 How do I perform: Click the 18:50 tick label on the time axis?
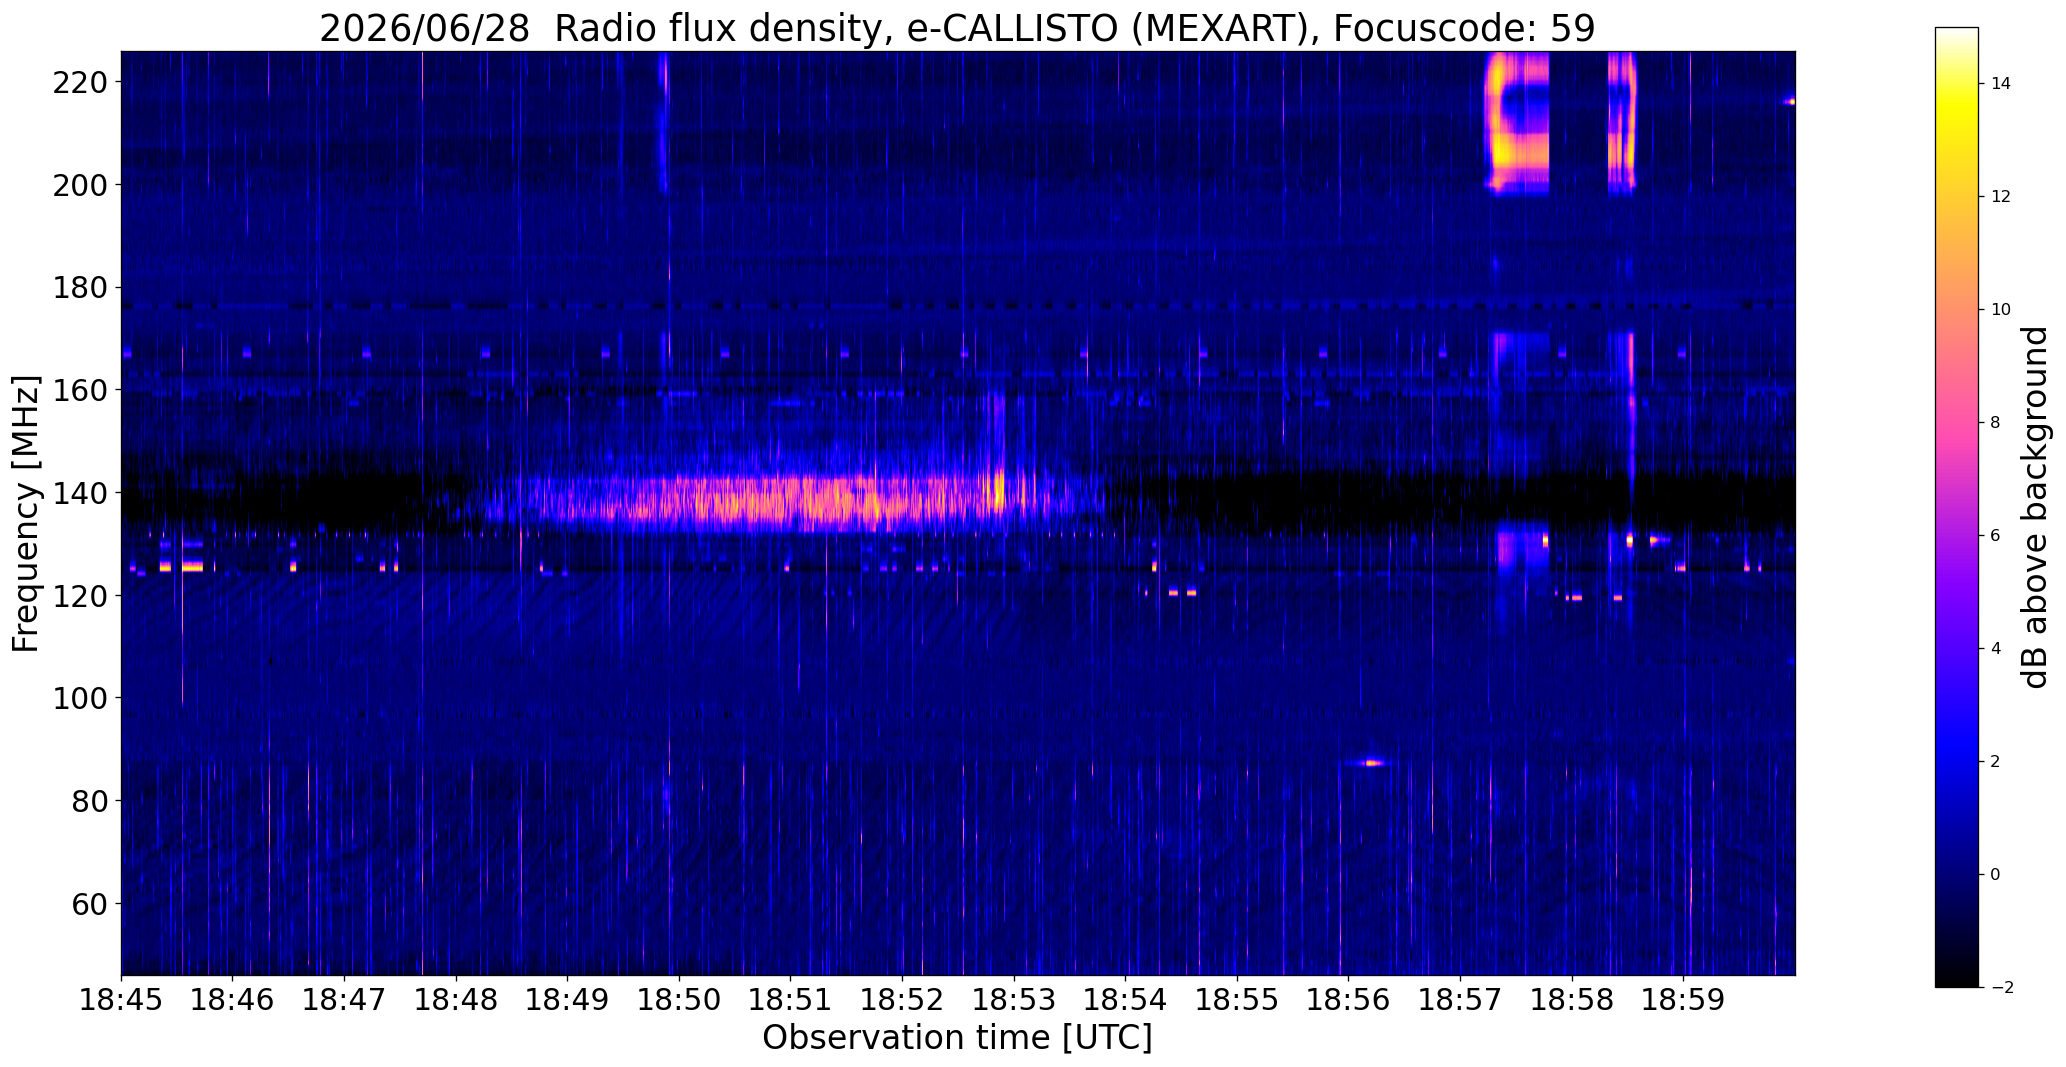point(679,1000)
